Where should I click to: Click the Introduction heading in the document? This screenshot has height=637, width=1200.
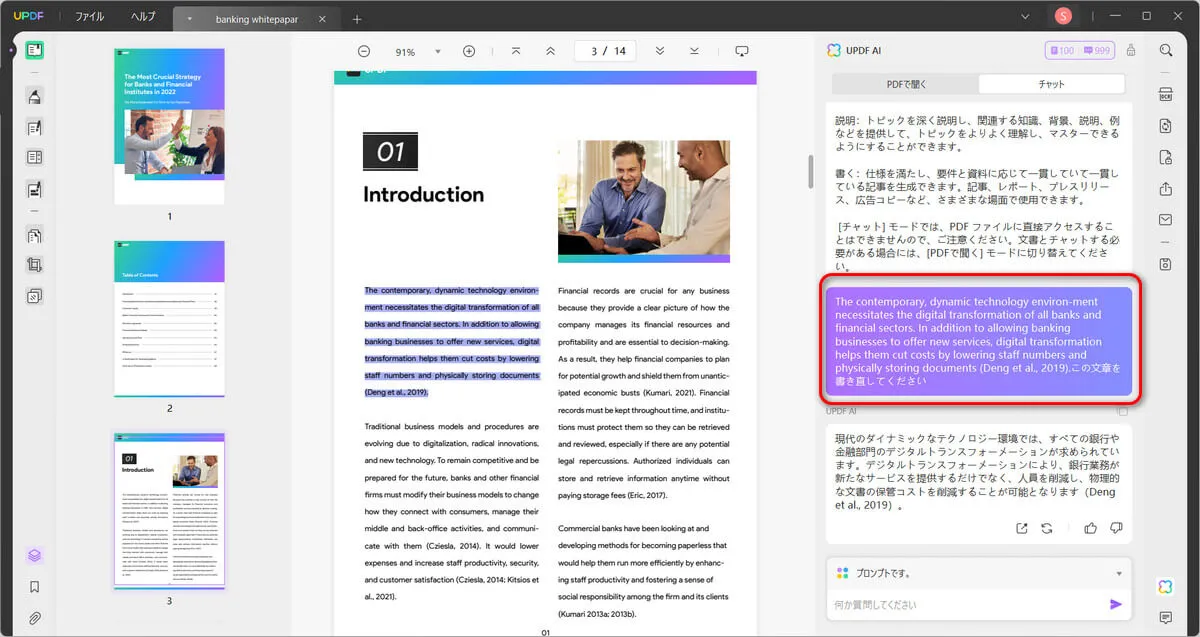[x=423, y=195]
